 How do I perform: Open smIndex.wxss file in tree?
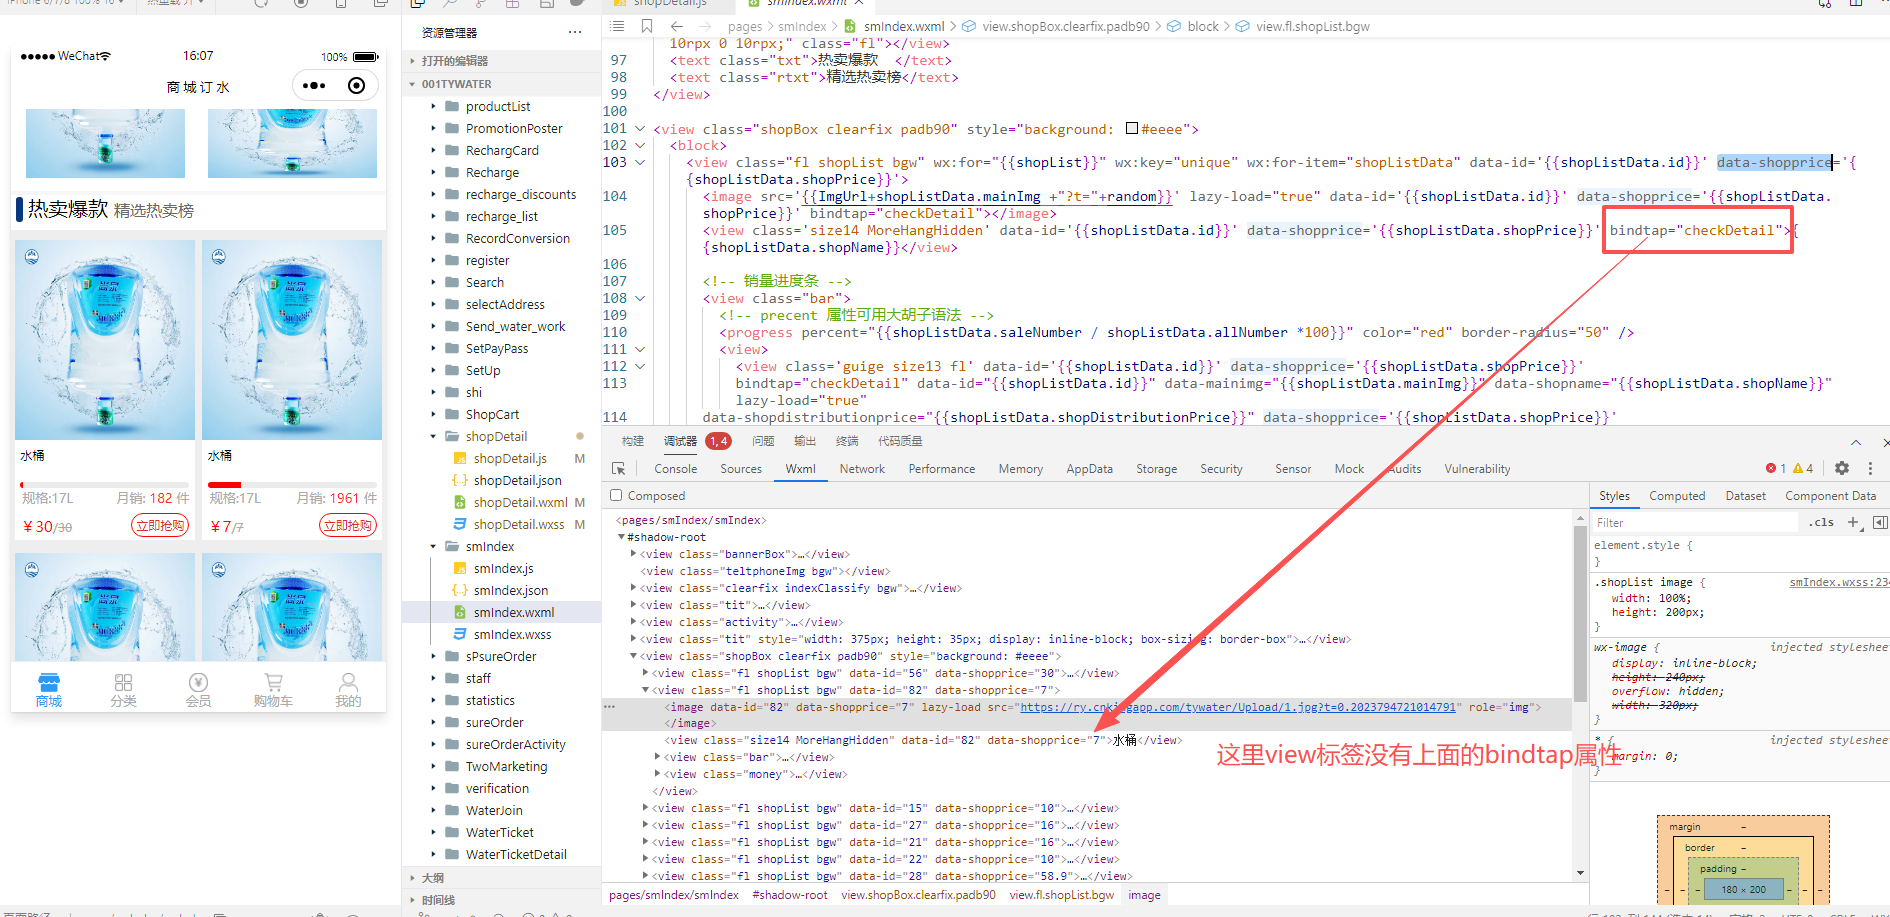click(512, 634)
